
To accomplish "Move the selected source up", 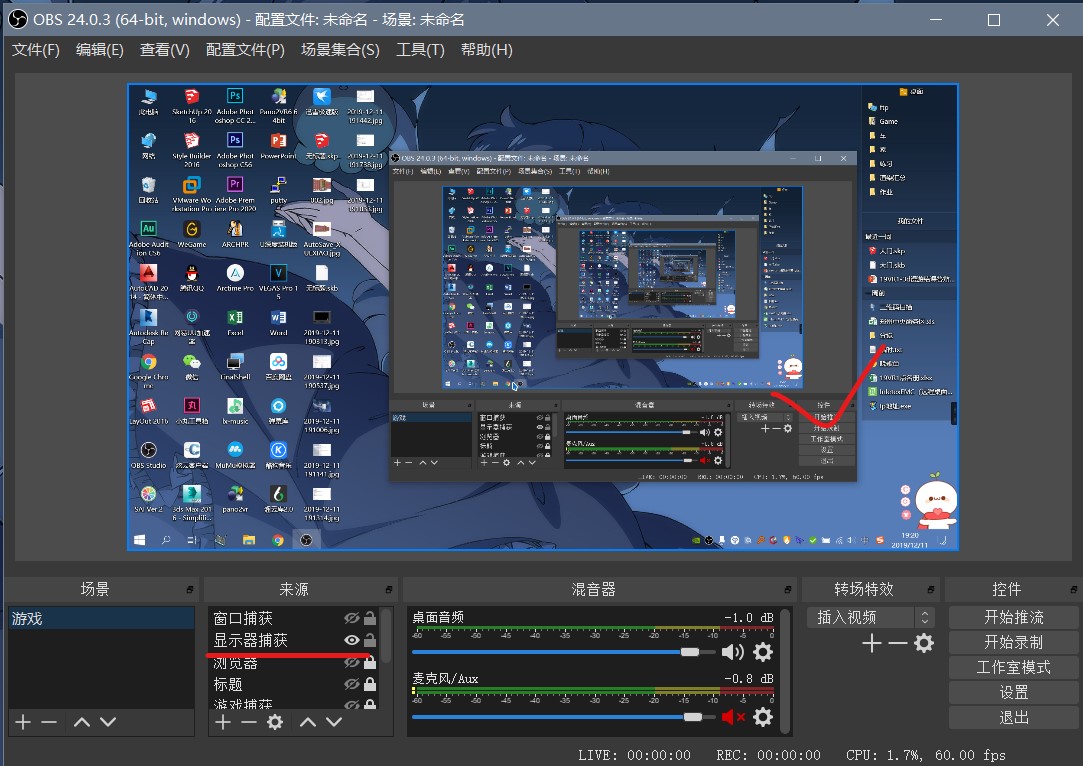I will pyautogui.click(x=308, y=722).
